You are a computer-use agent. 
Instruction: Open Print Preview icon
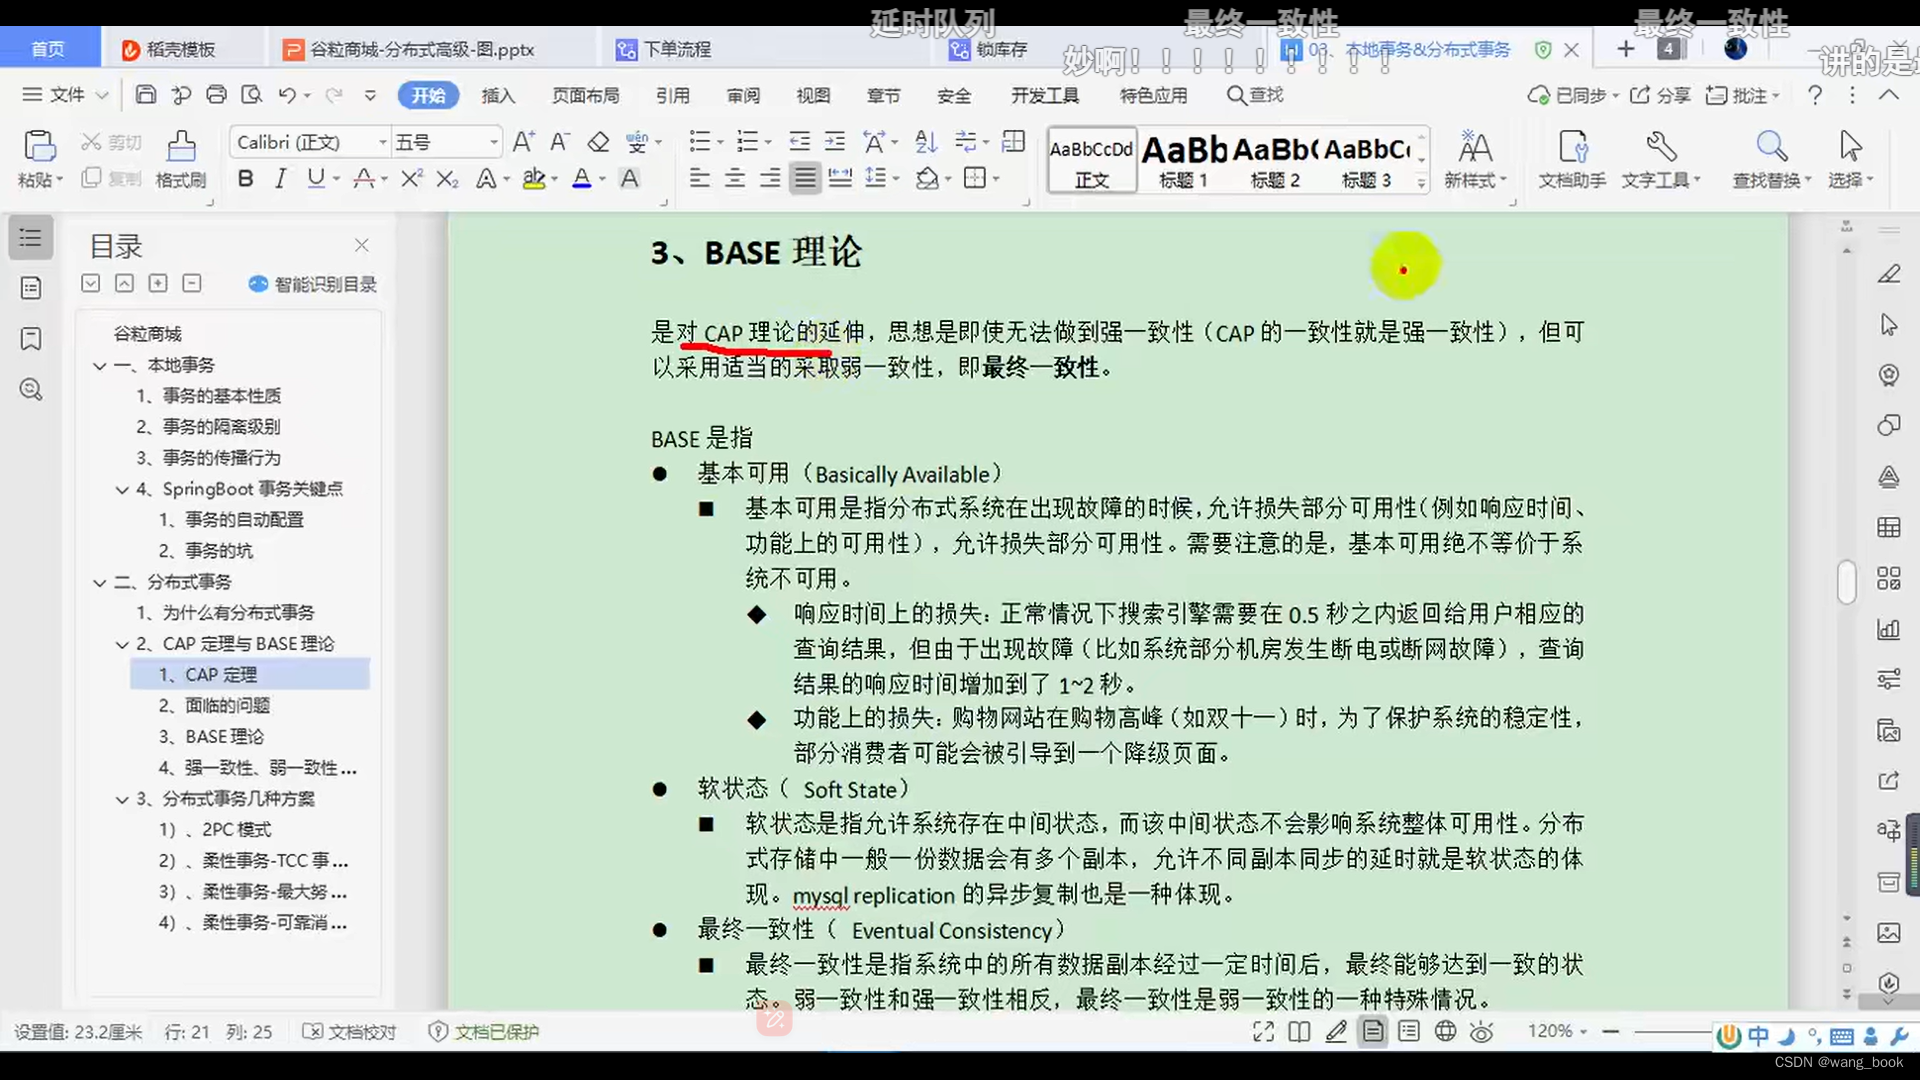[x=251, y=95]
